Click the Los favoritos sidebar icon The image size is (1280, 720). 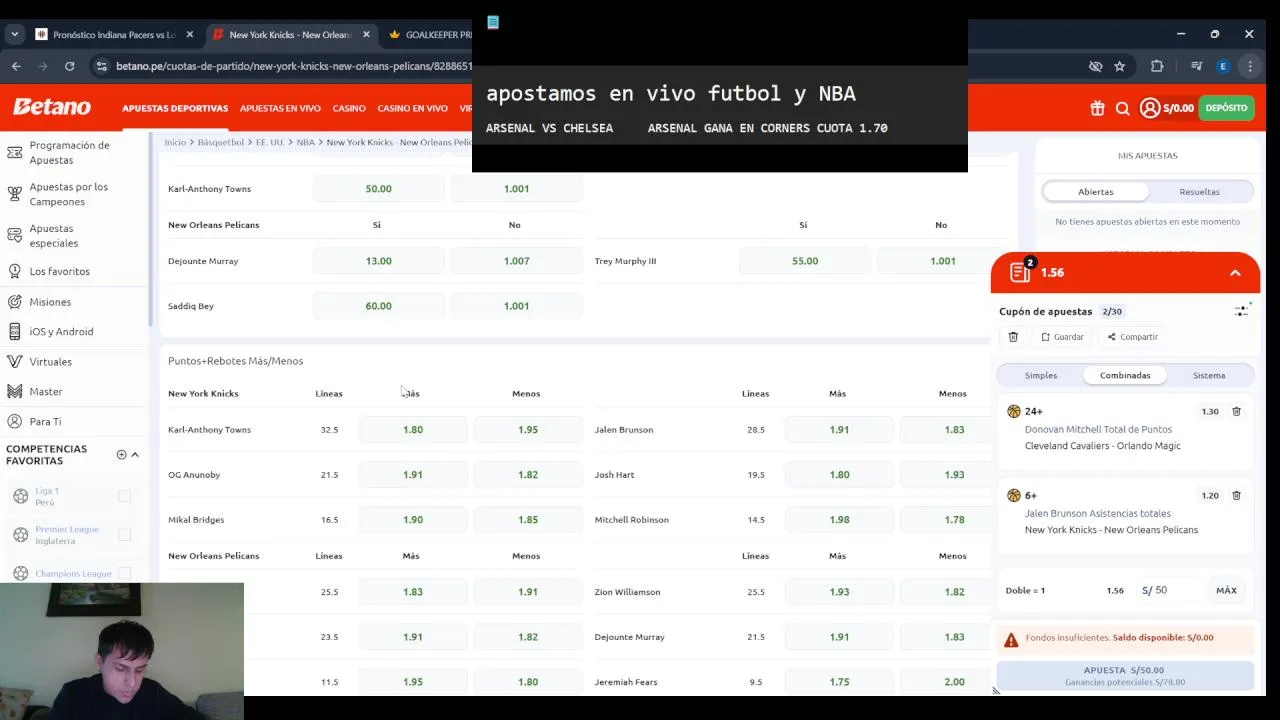pyautogui.click(x=14, y=271)
